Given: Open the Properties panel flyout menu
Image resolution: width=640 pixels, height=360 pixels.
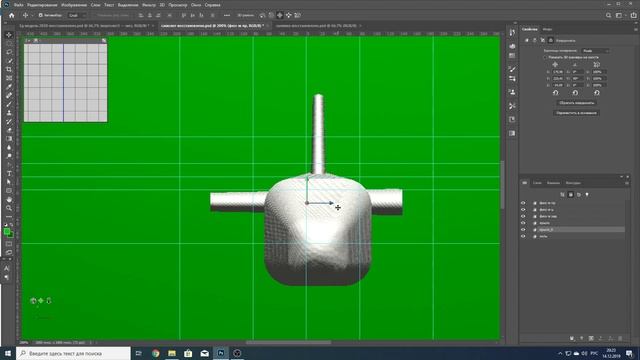Looking at the screenshot, I should (636, 29).
